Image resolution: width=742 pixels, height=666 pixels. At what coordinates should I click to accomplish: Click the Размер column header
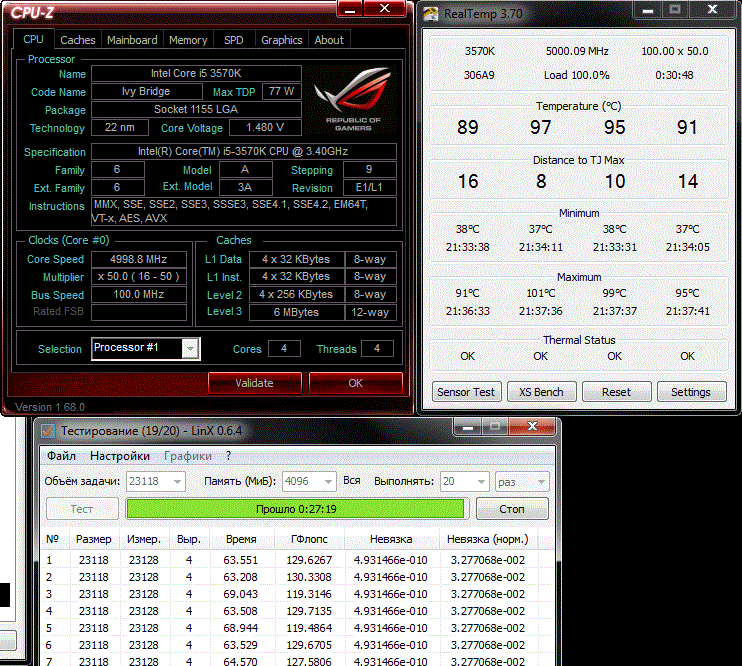94,539
